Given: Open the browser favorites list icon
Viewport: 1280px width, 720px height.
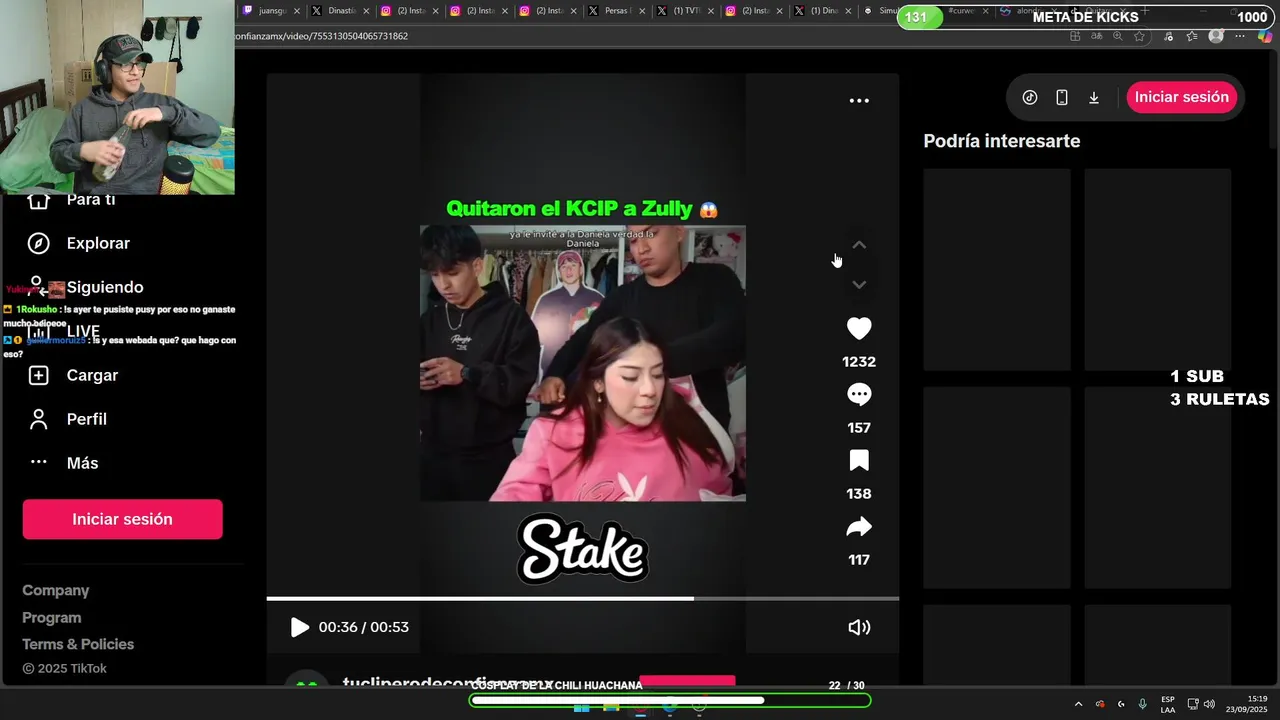Looking at the screenshot, I should pyautogui.click(x=1192, y=36).
